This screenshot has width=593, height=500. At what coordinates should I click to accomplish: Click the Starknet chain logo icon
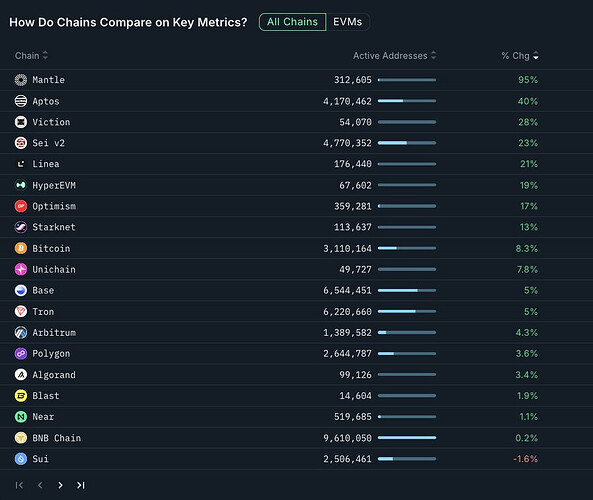(x=21, y=227)
